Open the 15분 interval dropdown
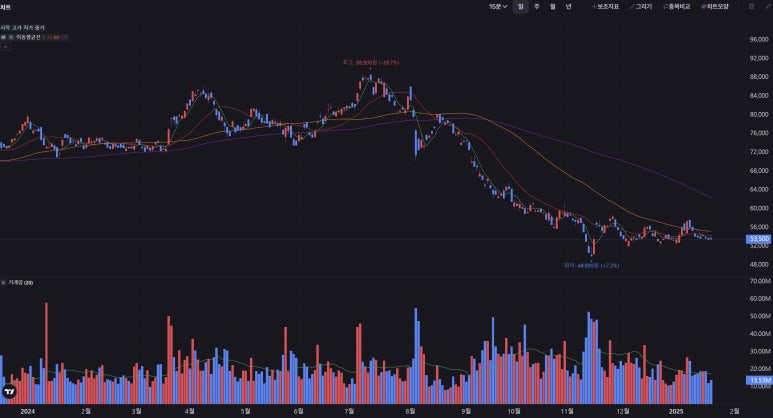The image size is (773, 418). coord(498,6)
